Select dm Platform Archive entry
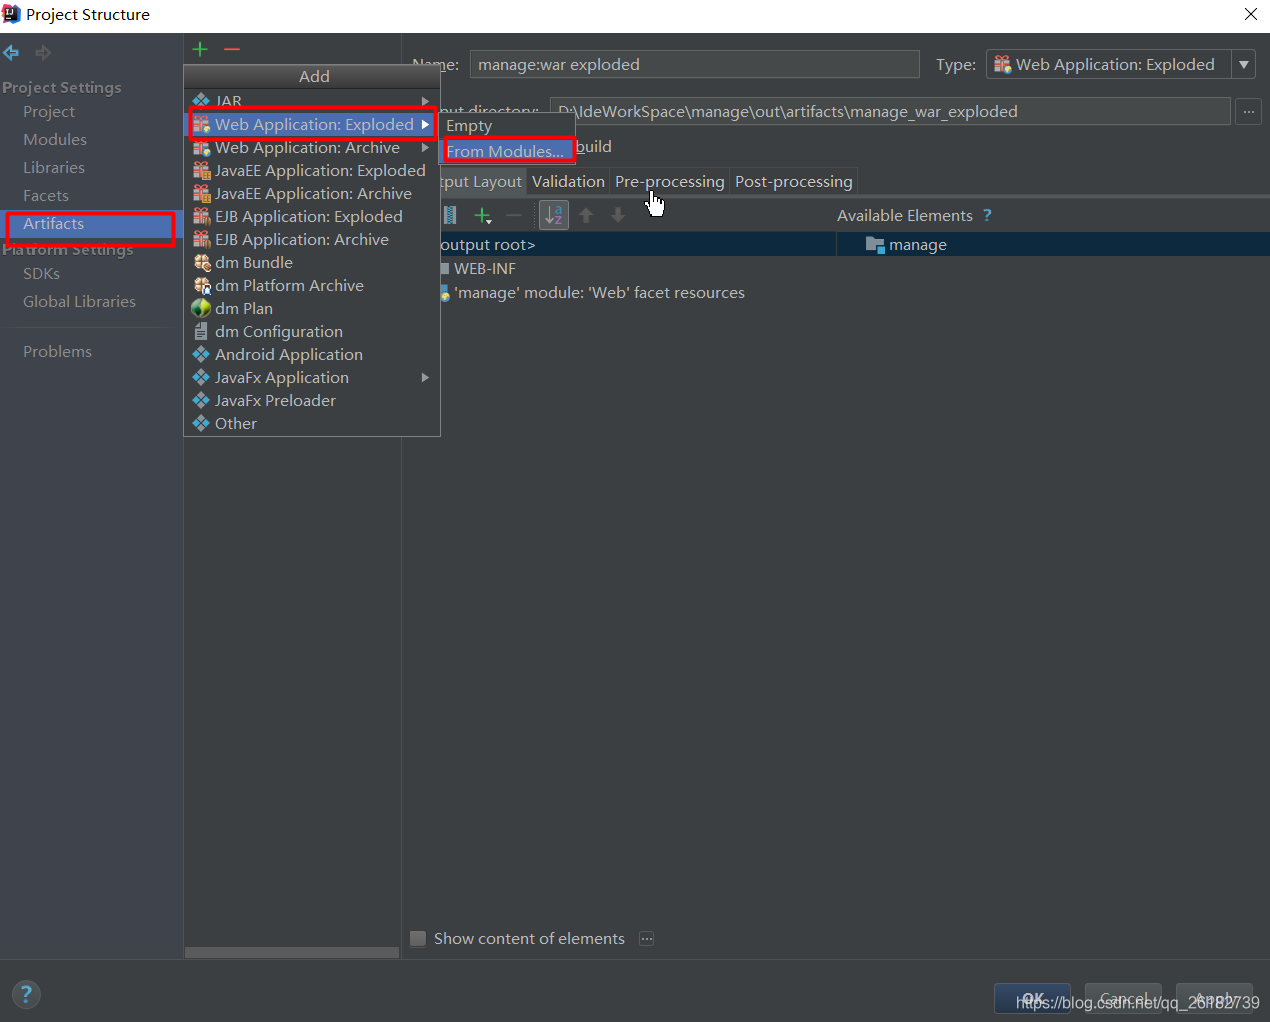Image resolution: width=1270 pixels, height=1022 pixels. pos(312,285)
